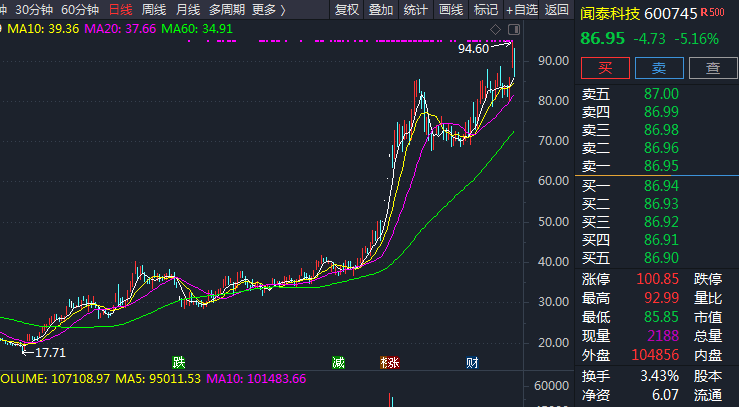Click 买三 price 86.92
Image resolution: width=739 pixels, height=407 pixels.
click(x=661, y=221)
